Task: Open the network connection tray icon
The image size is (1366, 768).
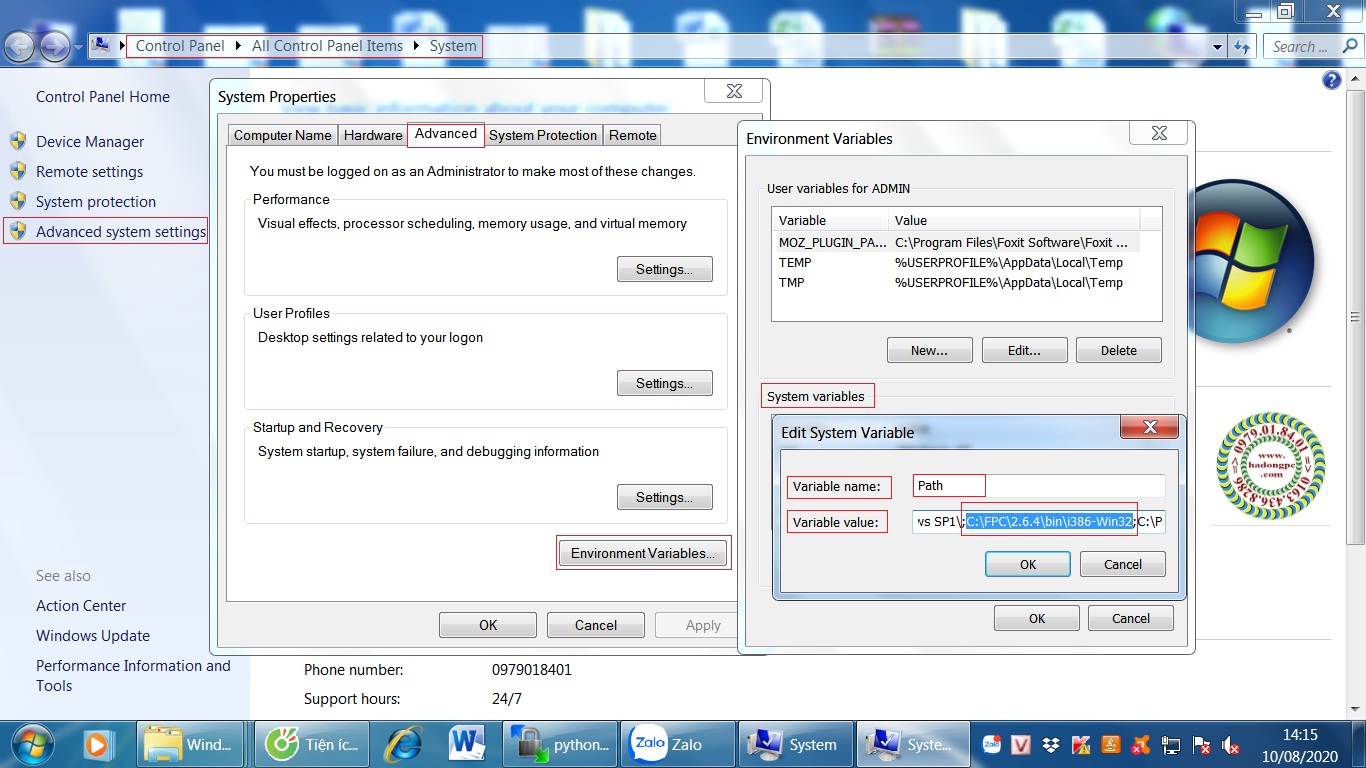Action: tap(1171, 745)
